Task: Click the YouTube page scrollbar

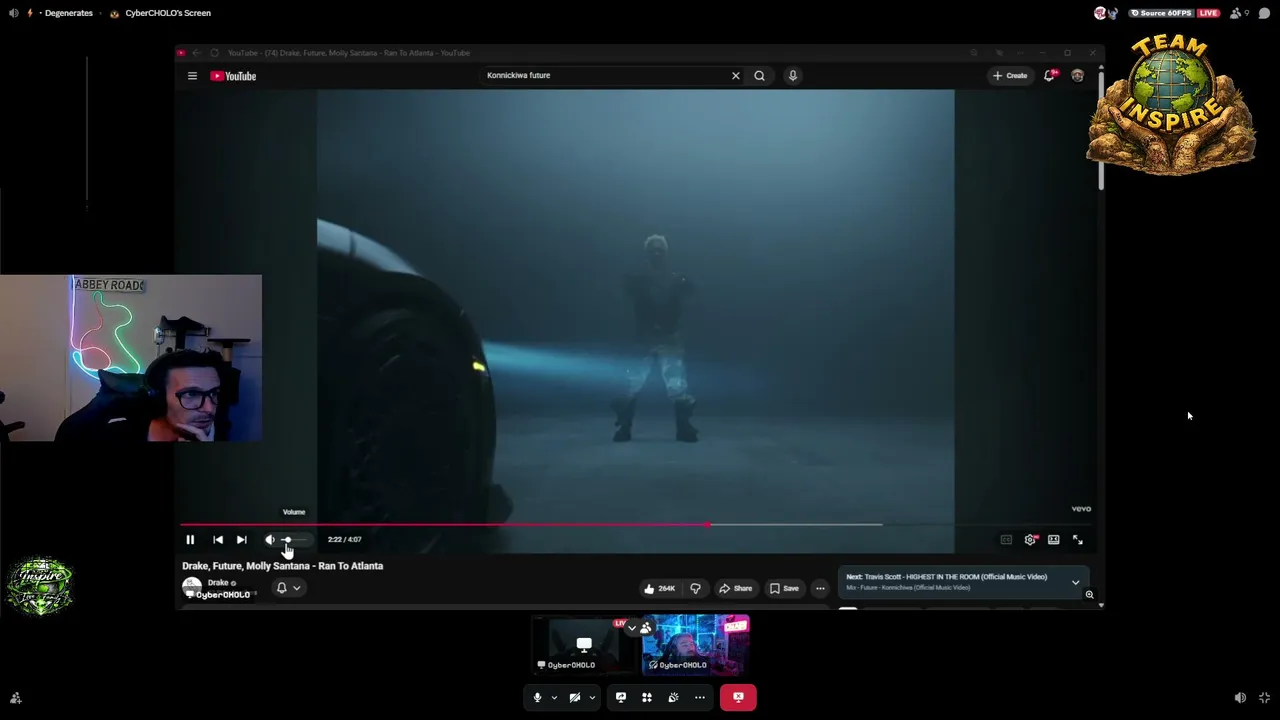Action: point(1101,131)
